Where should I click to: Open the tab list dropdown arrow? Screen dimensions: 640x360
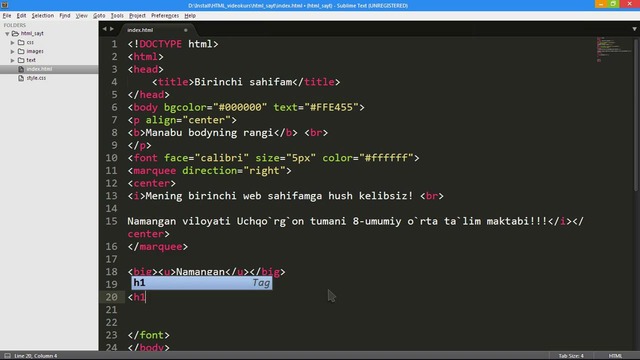tap(634, 29)
